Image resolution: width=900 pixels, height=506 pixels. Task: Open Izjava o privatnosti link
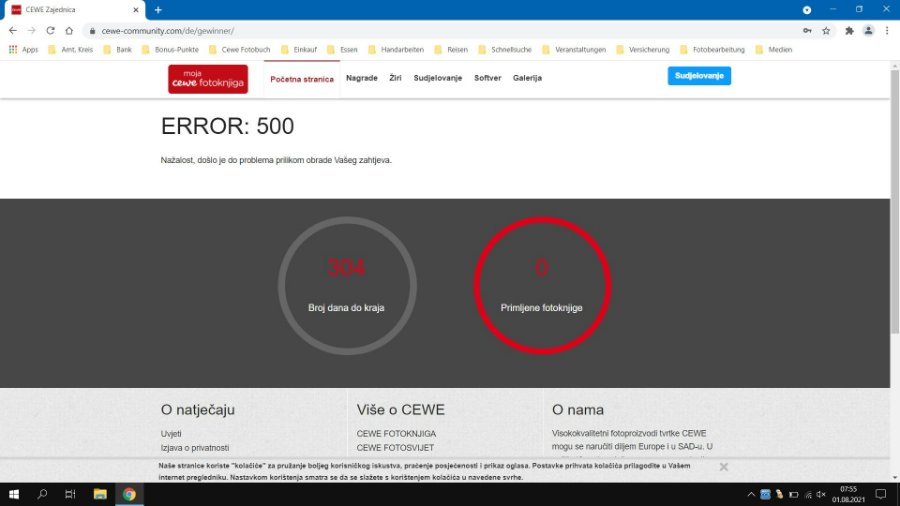tap(195, 447)
